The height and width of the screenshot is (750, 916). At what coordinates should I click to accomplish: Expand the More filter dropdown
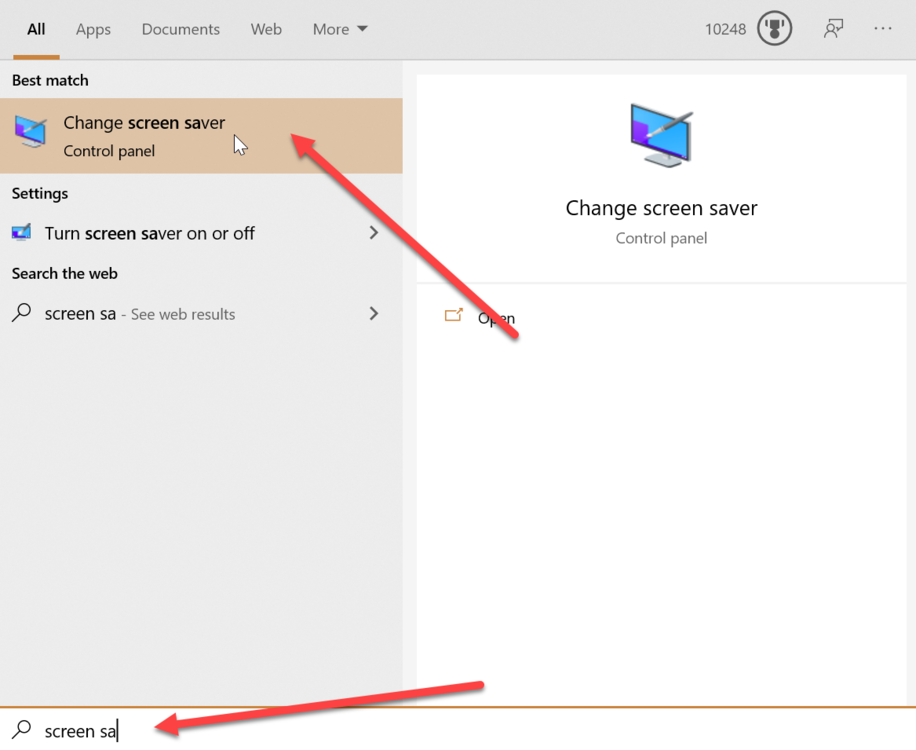tap(340, 29)
